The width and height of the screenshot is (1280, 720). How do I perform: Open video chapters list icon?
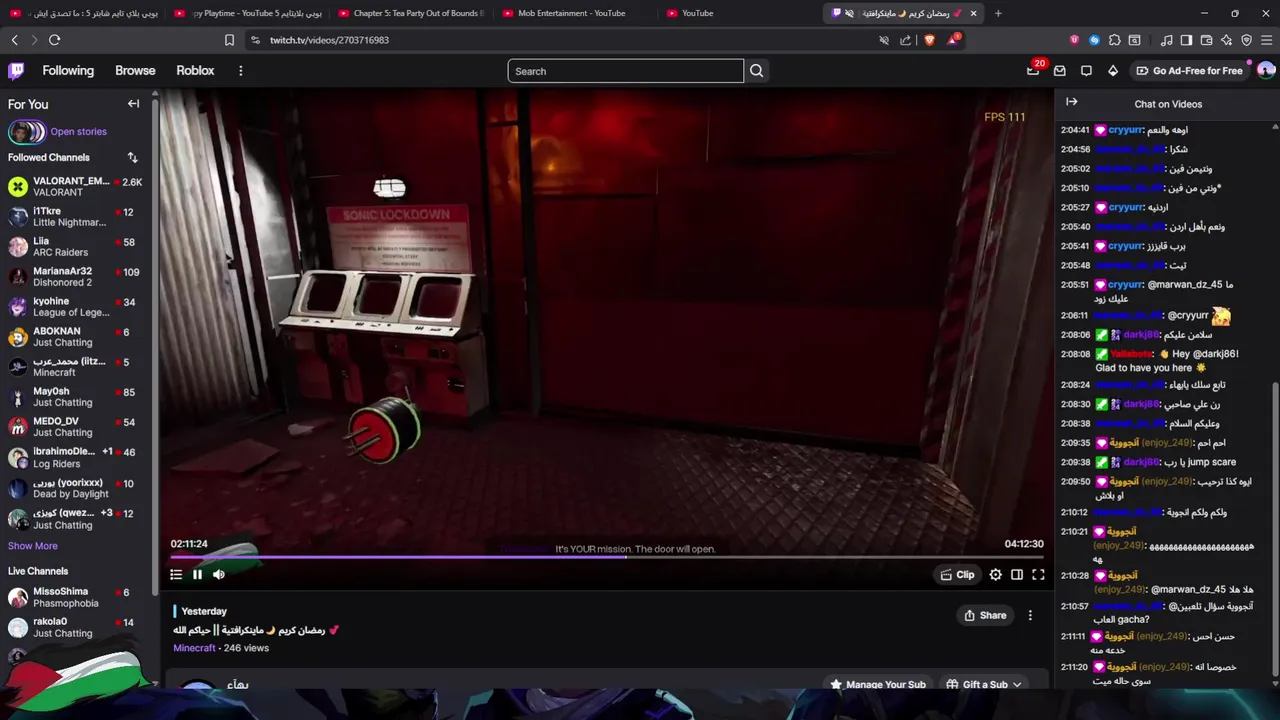(x=176, y=574)
